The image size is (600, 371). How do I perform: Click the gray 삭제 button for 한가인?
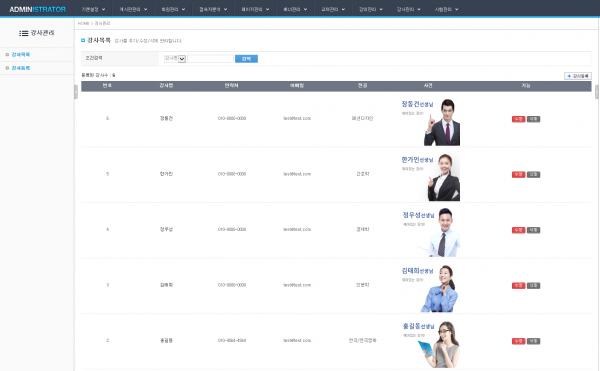533,174
